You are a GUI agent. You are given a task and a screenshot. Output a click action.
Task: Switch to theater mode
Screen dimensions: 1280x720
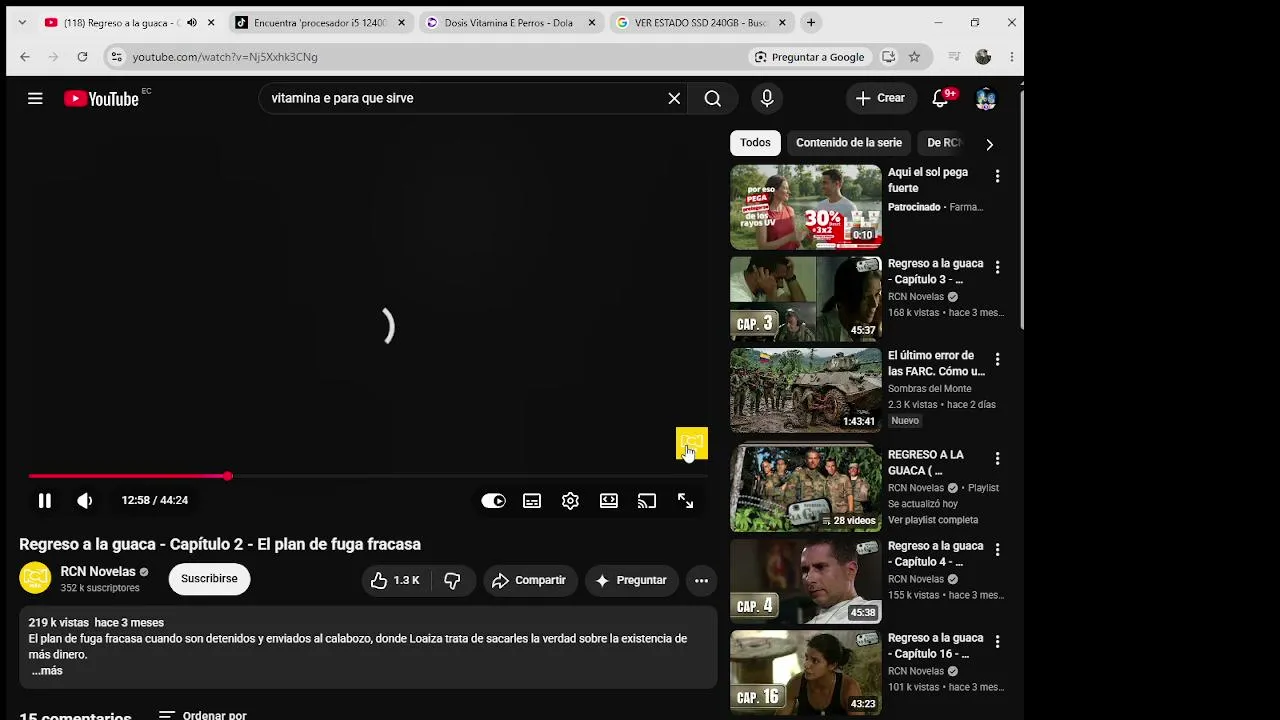click(608, 501)
